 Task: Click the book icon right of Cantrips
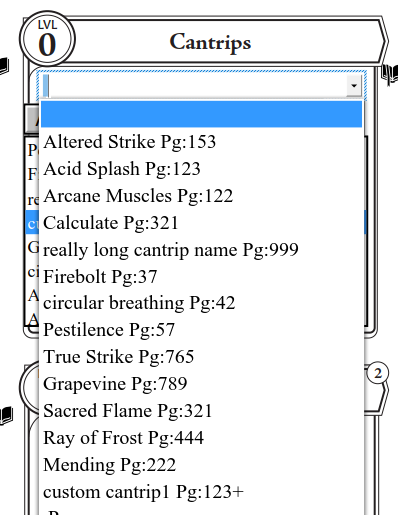pyautogui.click(x=390, y=74)
